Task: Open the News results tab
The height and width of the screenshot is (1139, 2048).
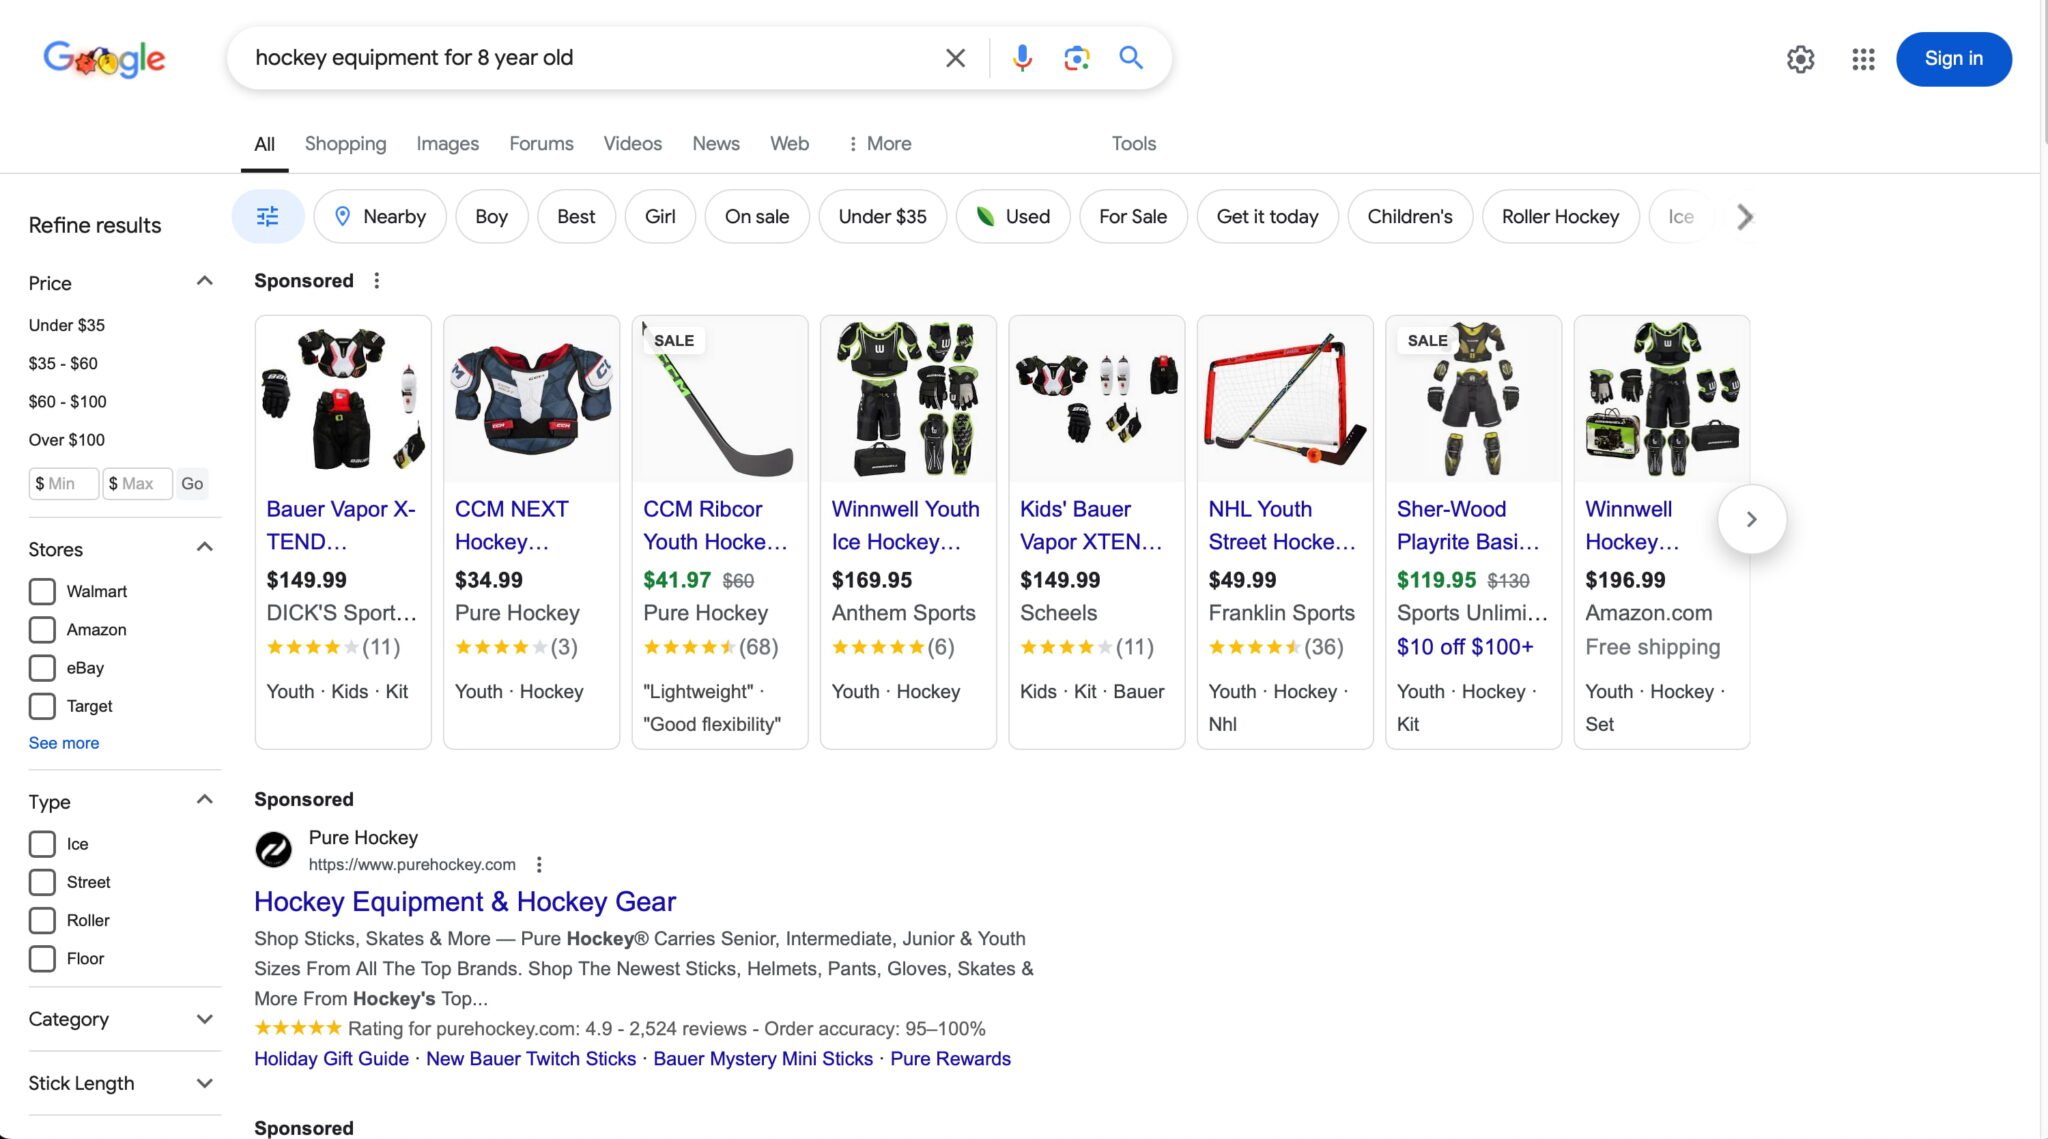Action: [715, 143]
